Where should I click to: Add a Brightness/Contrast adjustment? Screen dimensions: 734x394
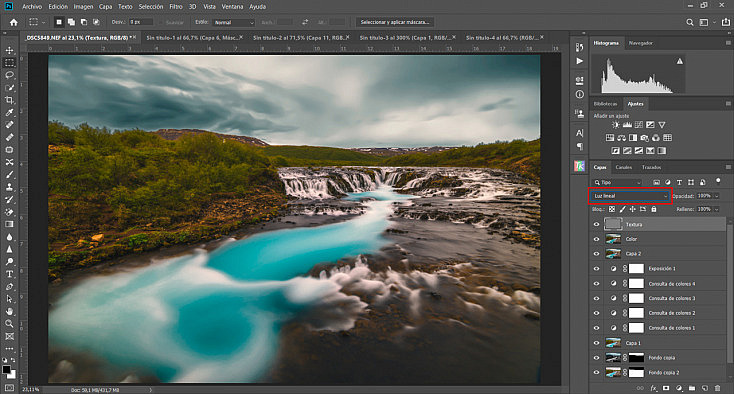click(616, 125)
